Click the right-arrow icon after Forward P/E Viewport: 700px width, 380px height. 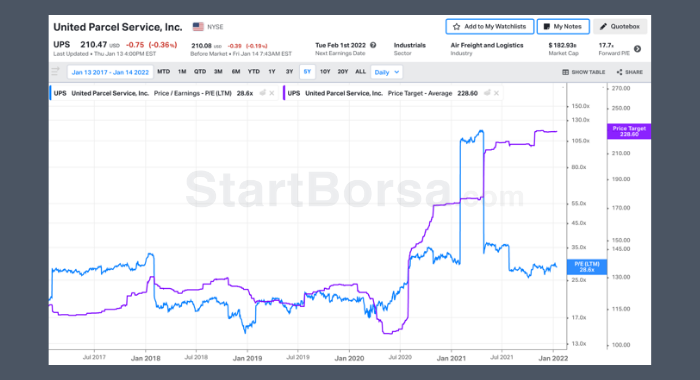point(638,49)
